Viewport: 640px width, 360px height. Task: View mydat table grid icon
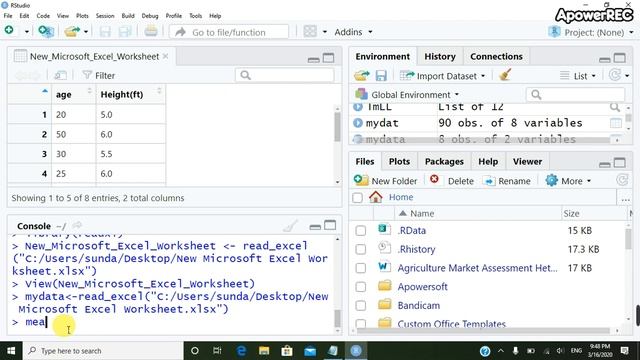[616, 123]
